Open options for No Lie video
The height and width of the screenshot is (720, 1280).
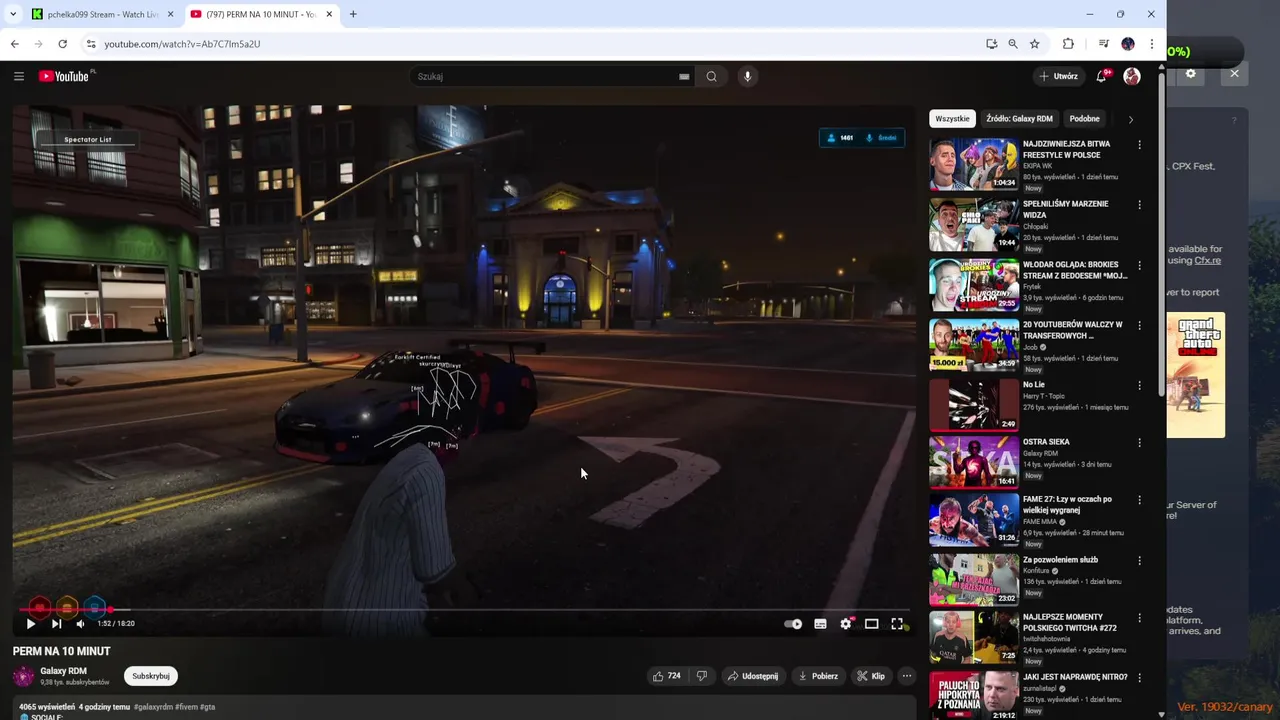tap(1139, 385)
